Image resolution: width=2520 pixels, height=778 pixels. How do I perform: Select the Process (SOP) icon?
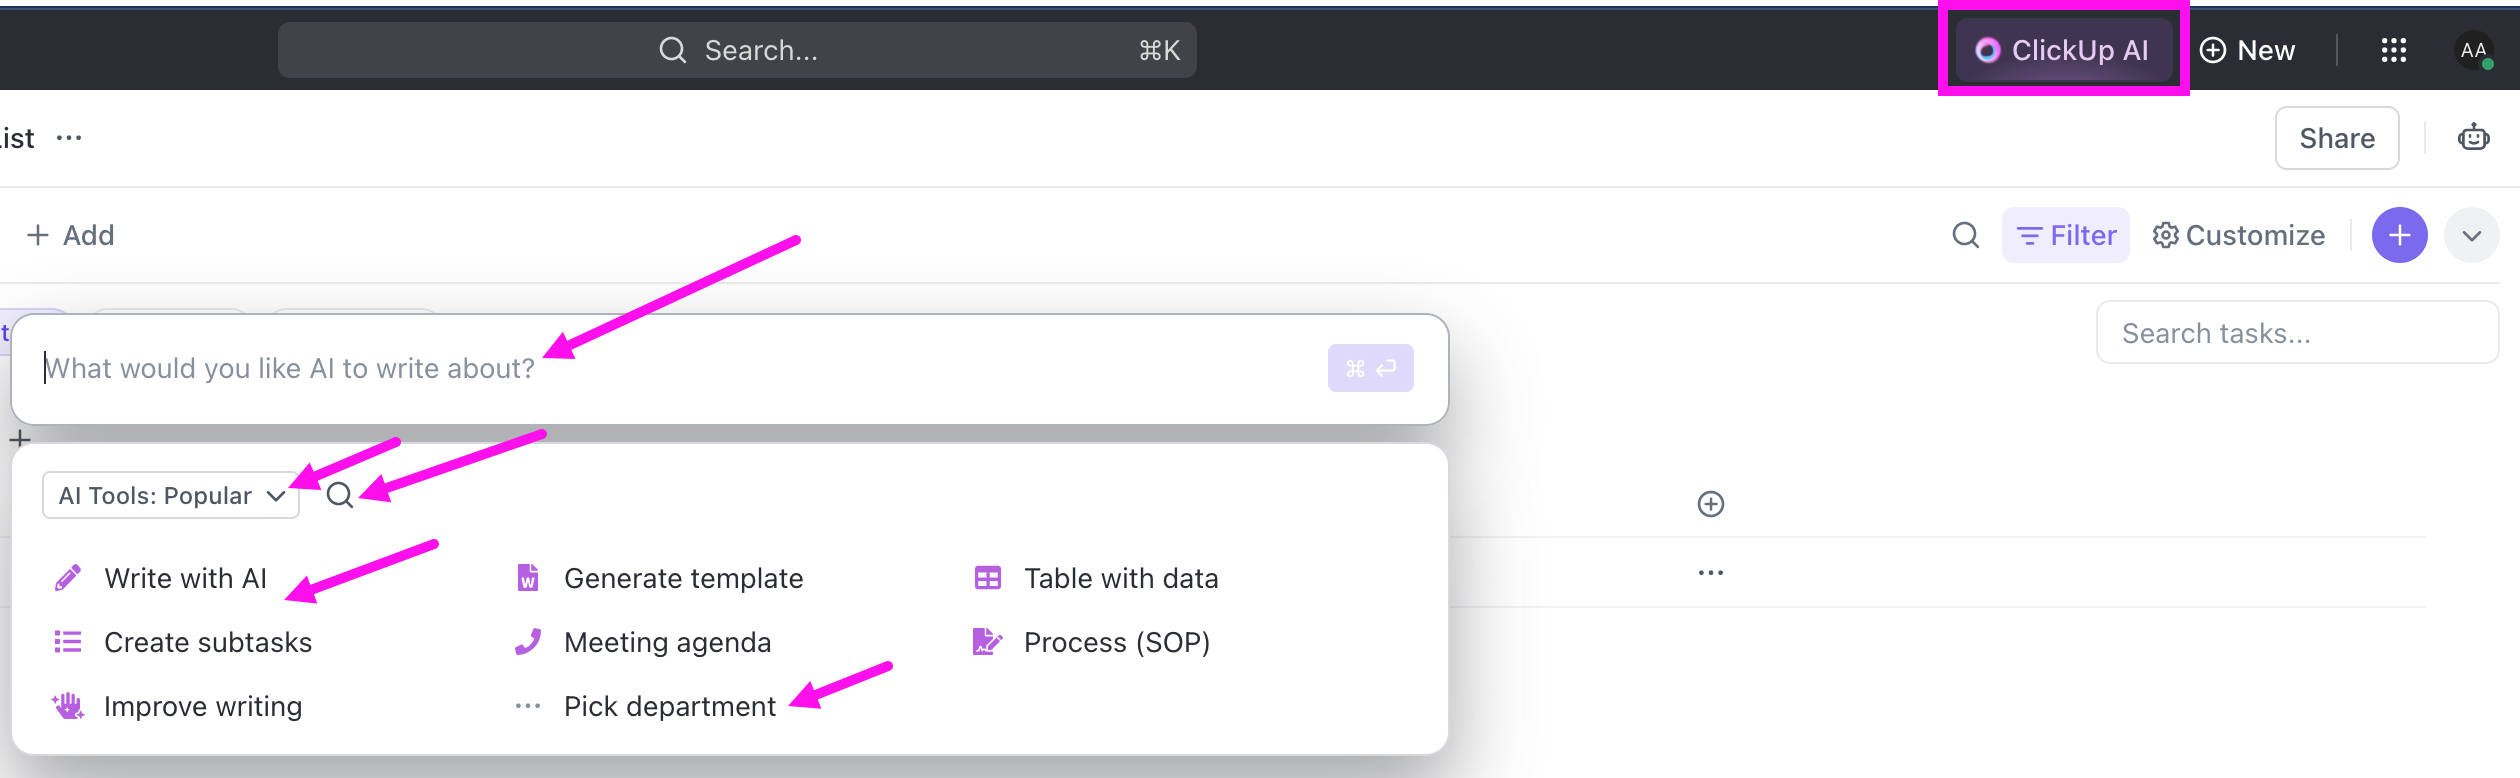click(987, 641)
